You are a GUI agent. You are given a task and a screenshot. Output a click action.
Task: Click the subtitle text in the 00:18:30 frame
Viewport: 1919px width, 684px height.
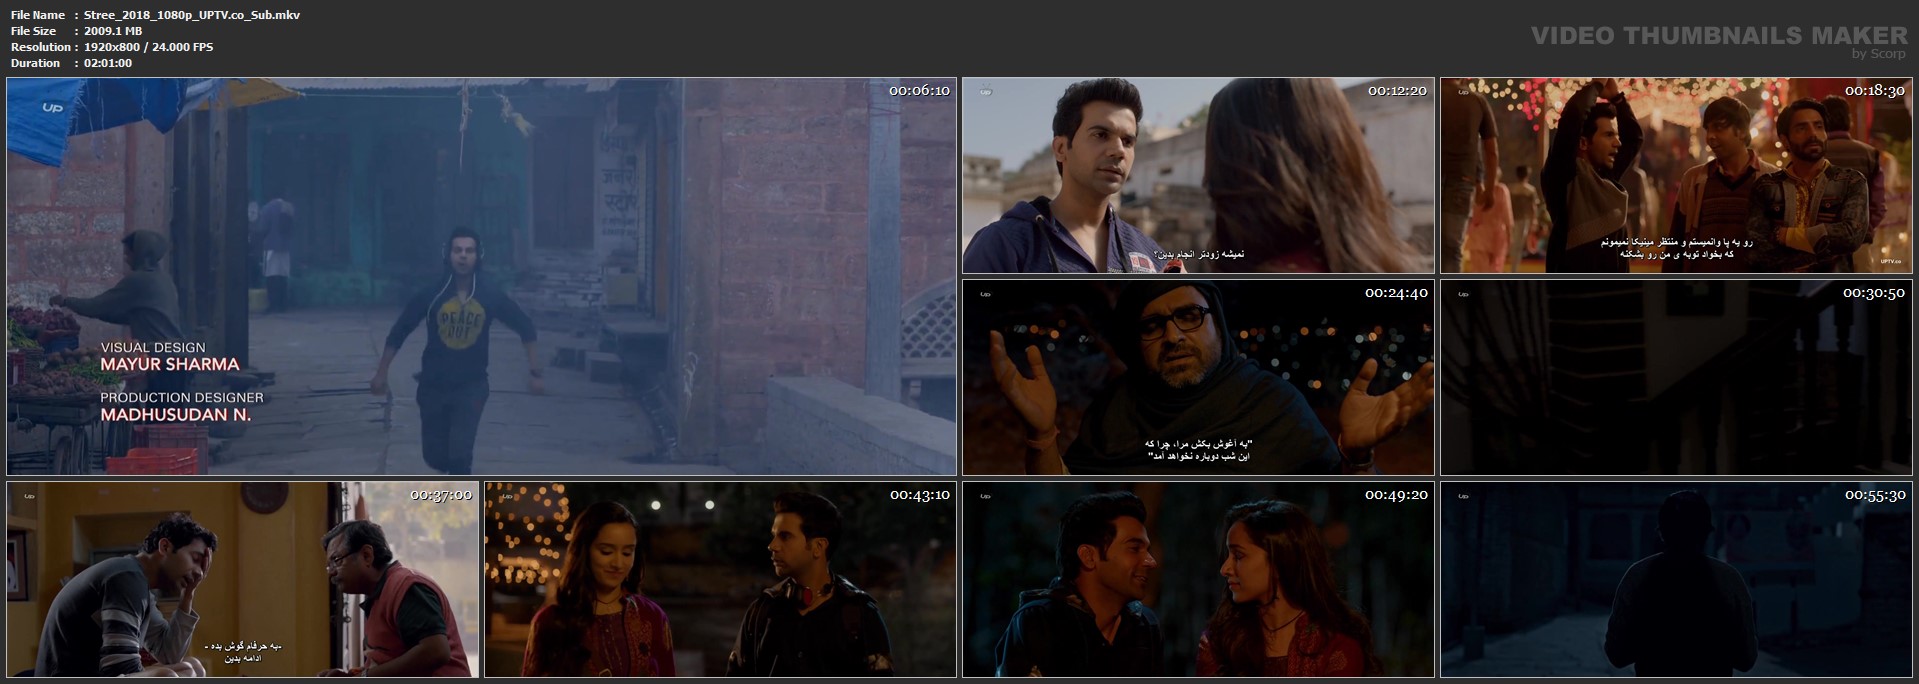coord(1676,248)
